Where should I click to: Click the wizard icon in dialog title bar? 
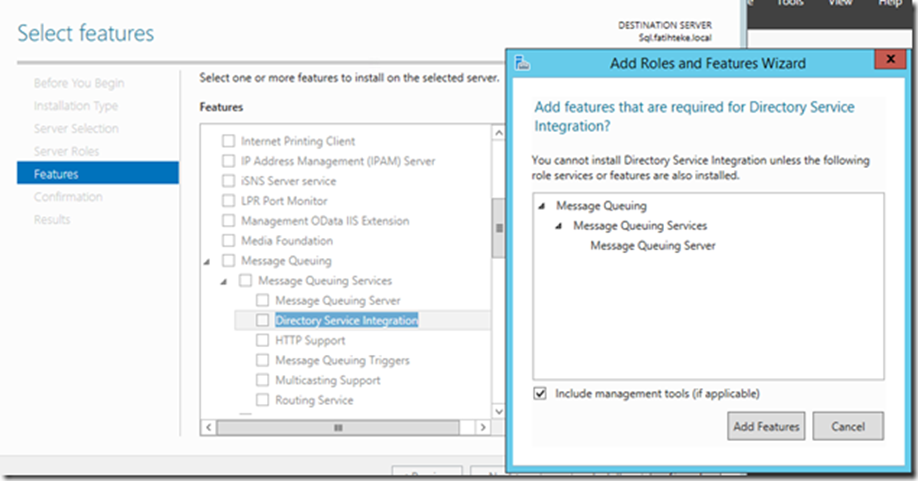[522, 62]
